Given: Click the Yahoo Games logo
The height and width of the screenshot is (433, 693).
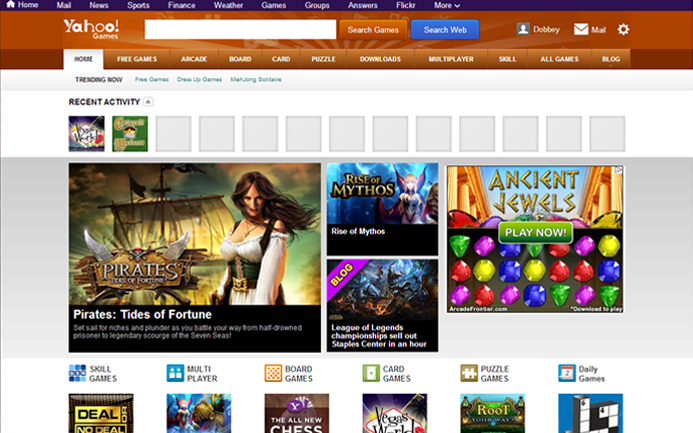Looking at the screenshot, I should point(91,29).
